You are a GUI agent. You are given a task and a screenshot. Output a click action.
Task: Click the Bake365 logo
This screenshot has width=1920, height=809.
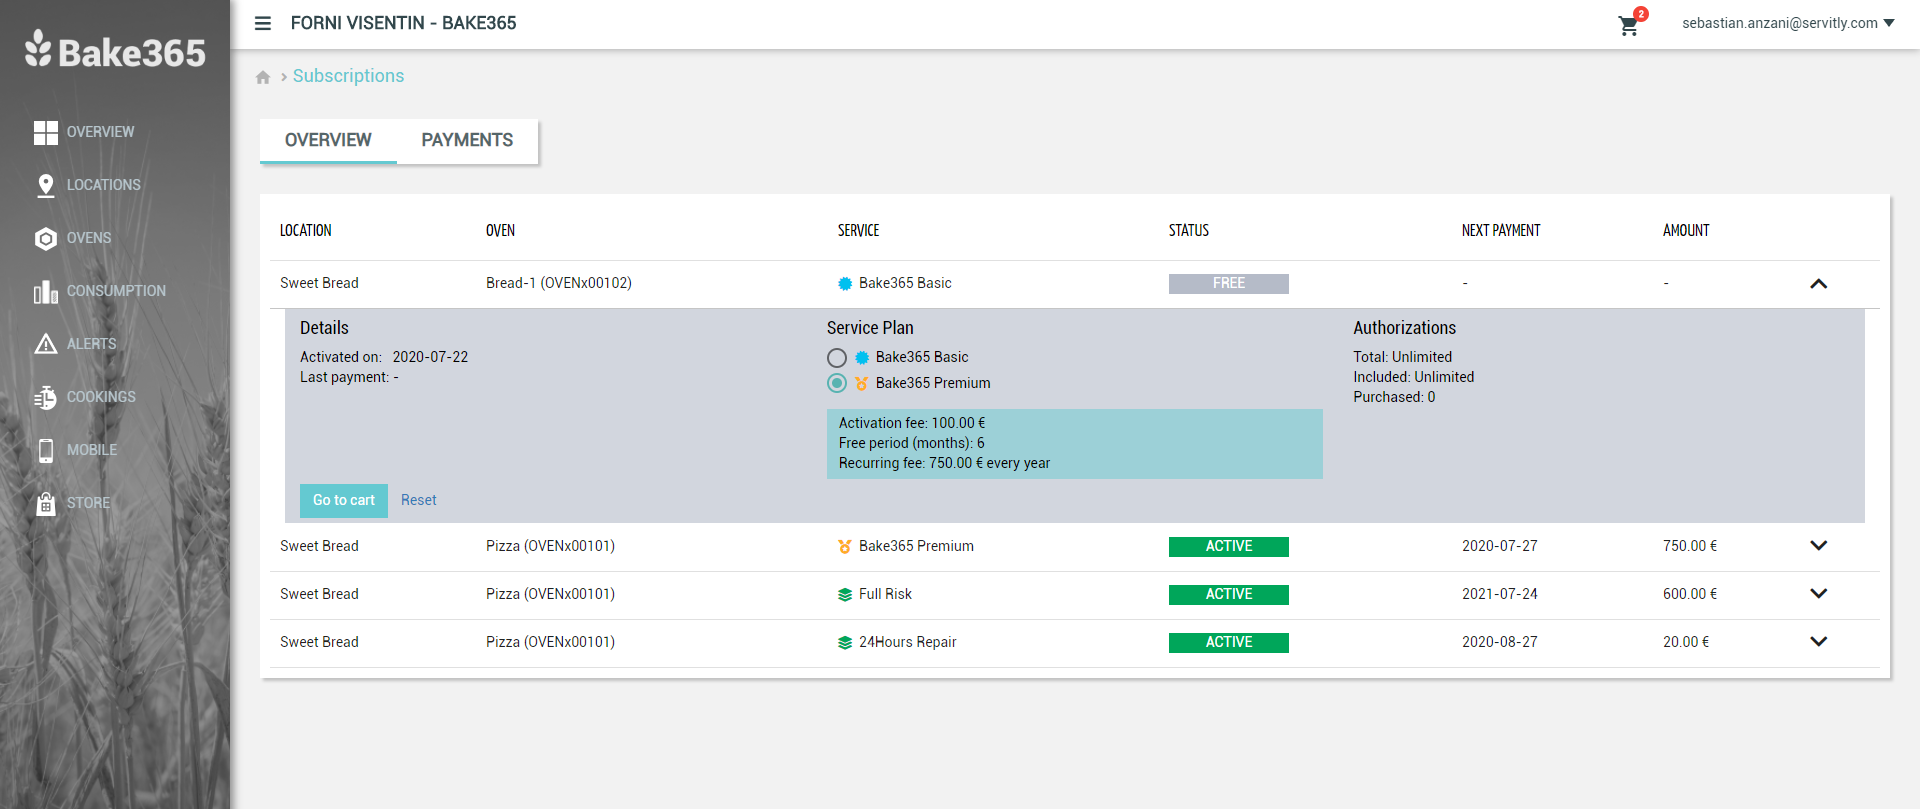pos(115,50)
